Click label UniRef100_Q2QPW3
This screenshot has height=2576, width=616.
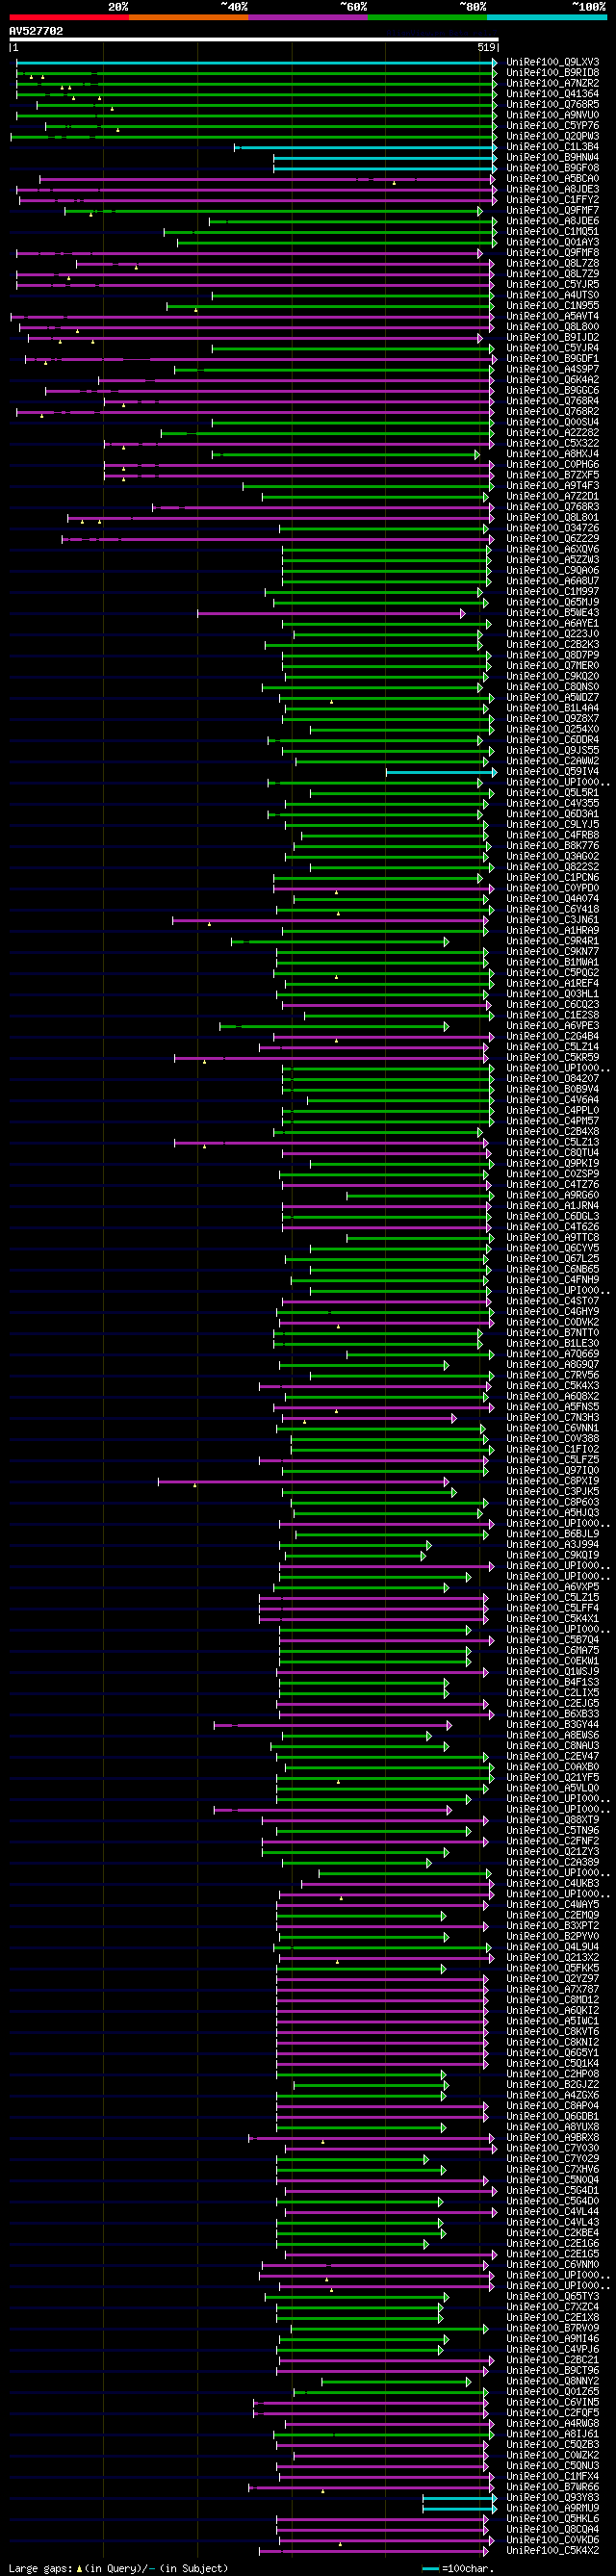(x=553, y=136)
